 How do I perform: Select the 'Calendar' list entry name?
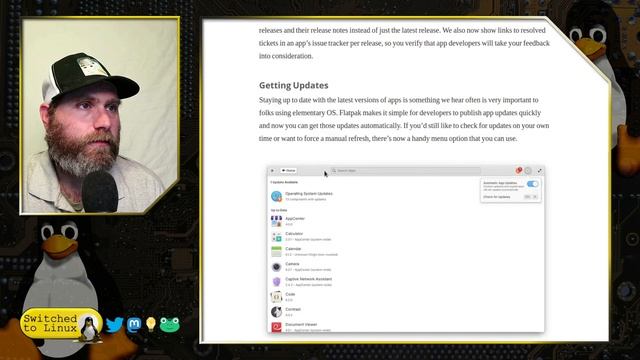point(293,249)
